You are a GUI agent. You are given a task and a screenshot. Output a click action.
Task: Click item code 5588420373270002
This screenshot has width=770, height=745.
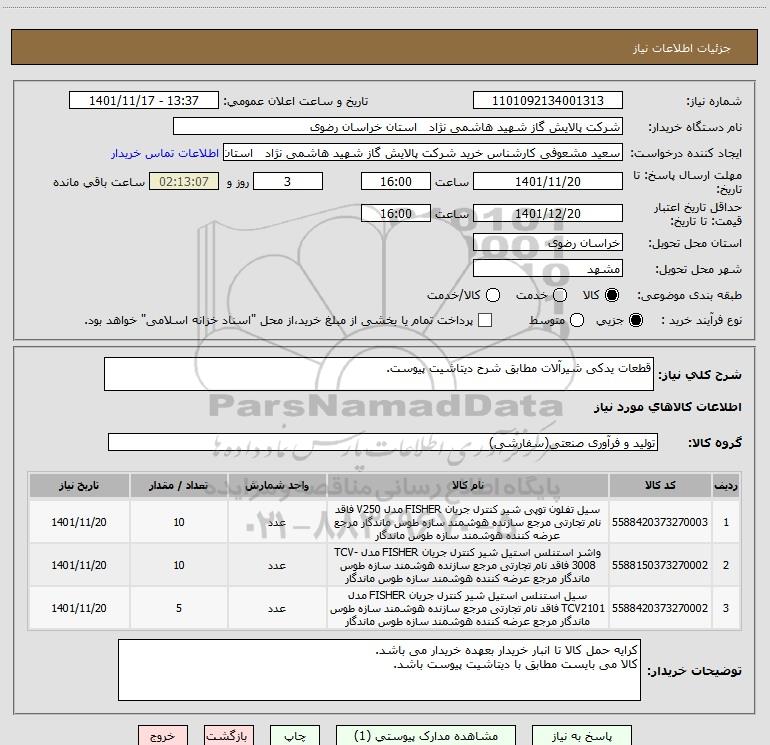click(660, 608)
